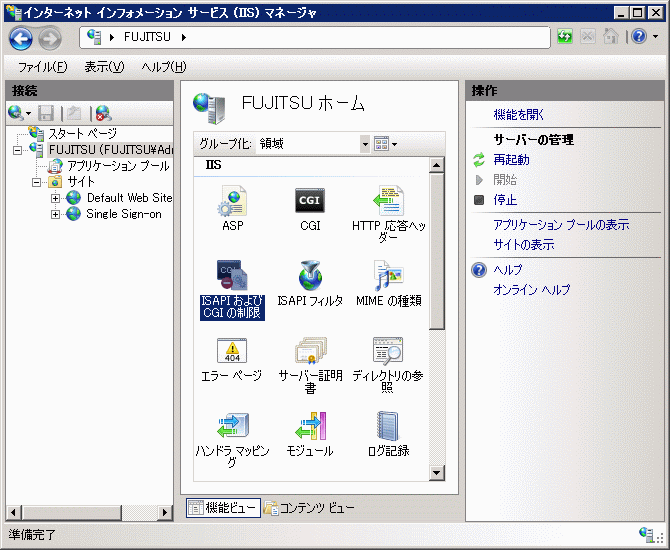
Task: Click the save connections floppy icon
Action: tap(46, 113)
